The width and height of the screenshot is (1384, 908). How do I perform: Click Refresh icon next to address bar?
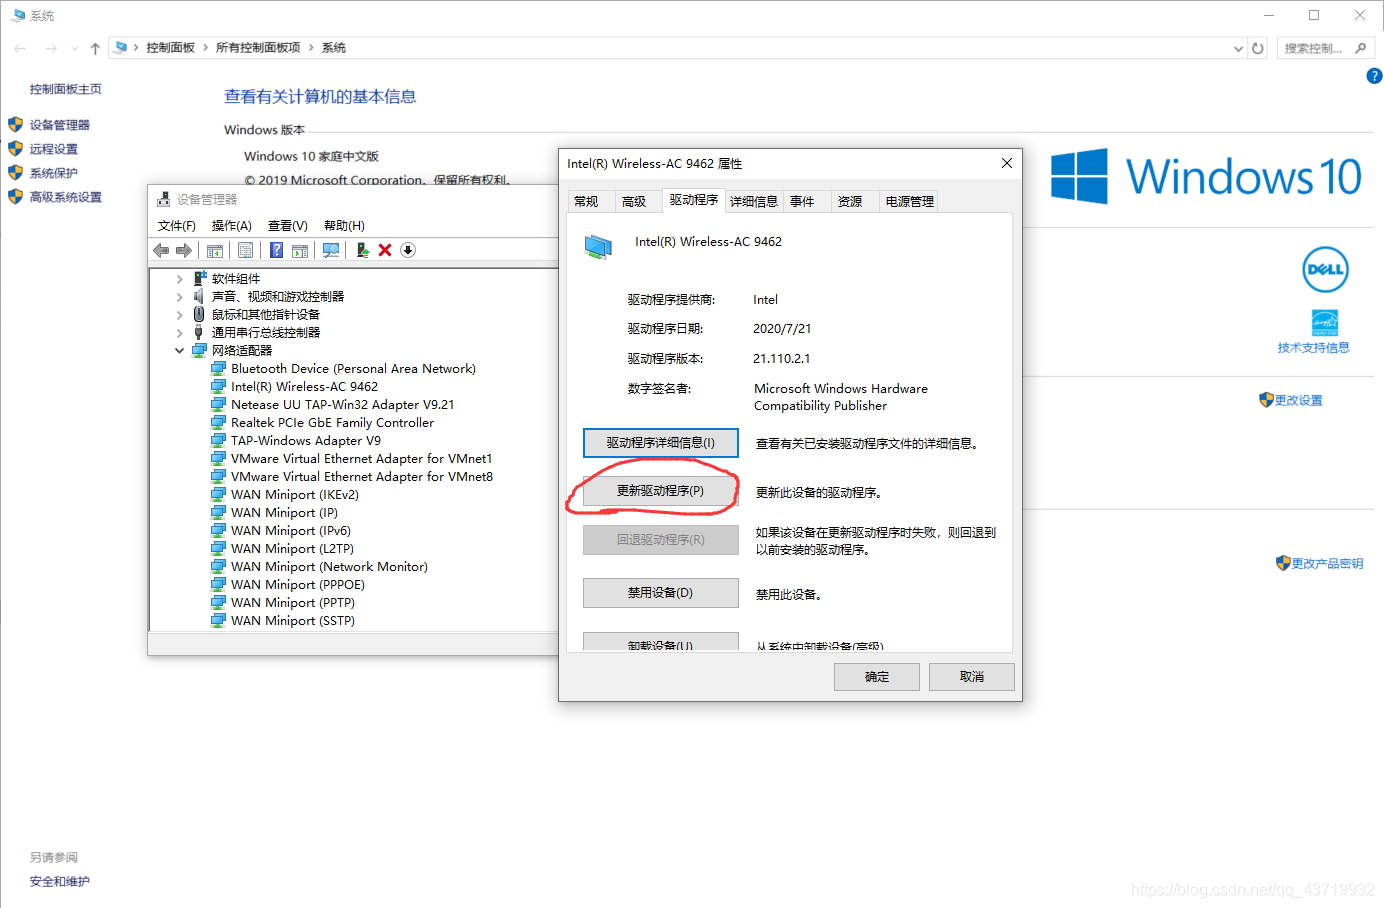1258,48
